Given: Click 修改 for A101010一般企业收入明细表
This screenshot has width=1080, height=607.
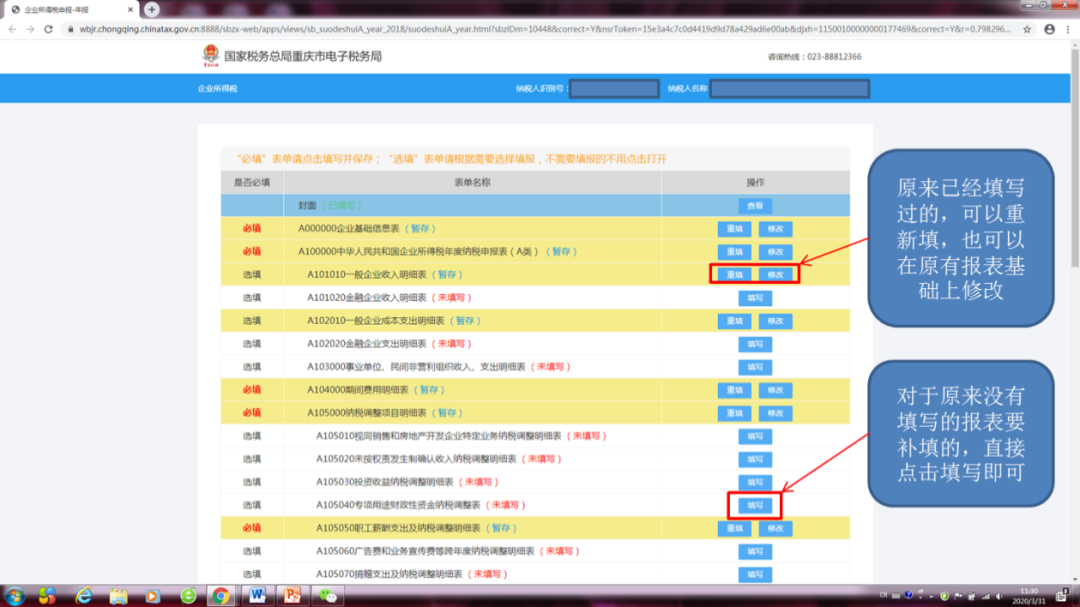Looking at the screenshot, I should (x=775, y=275).
